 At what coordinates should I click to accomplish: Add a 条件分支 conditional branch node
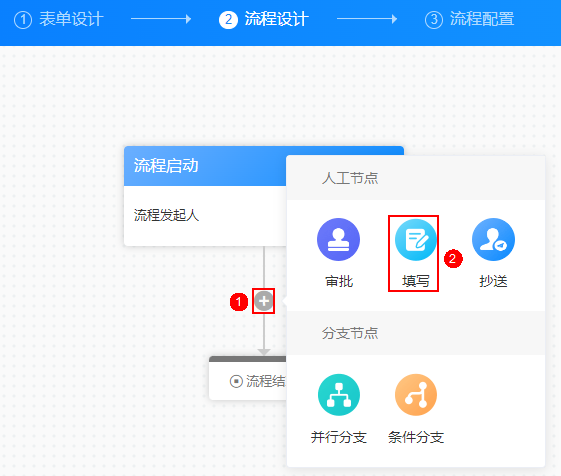click(416, 395)
